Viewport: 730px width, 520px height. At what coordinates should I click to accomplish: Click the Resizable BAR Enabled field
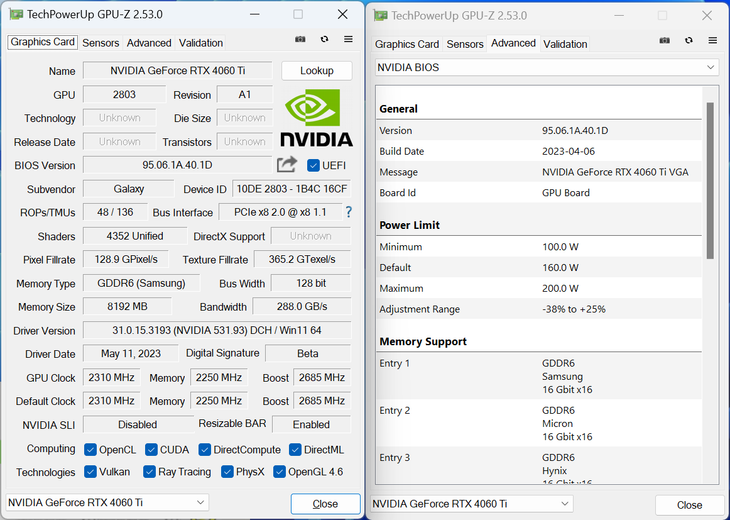tap(311, 425)
